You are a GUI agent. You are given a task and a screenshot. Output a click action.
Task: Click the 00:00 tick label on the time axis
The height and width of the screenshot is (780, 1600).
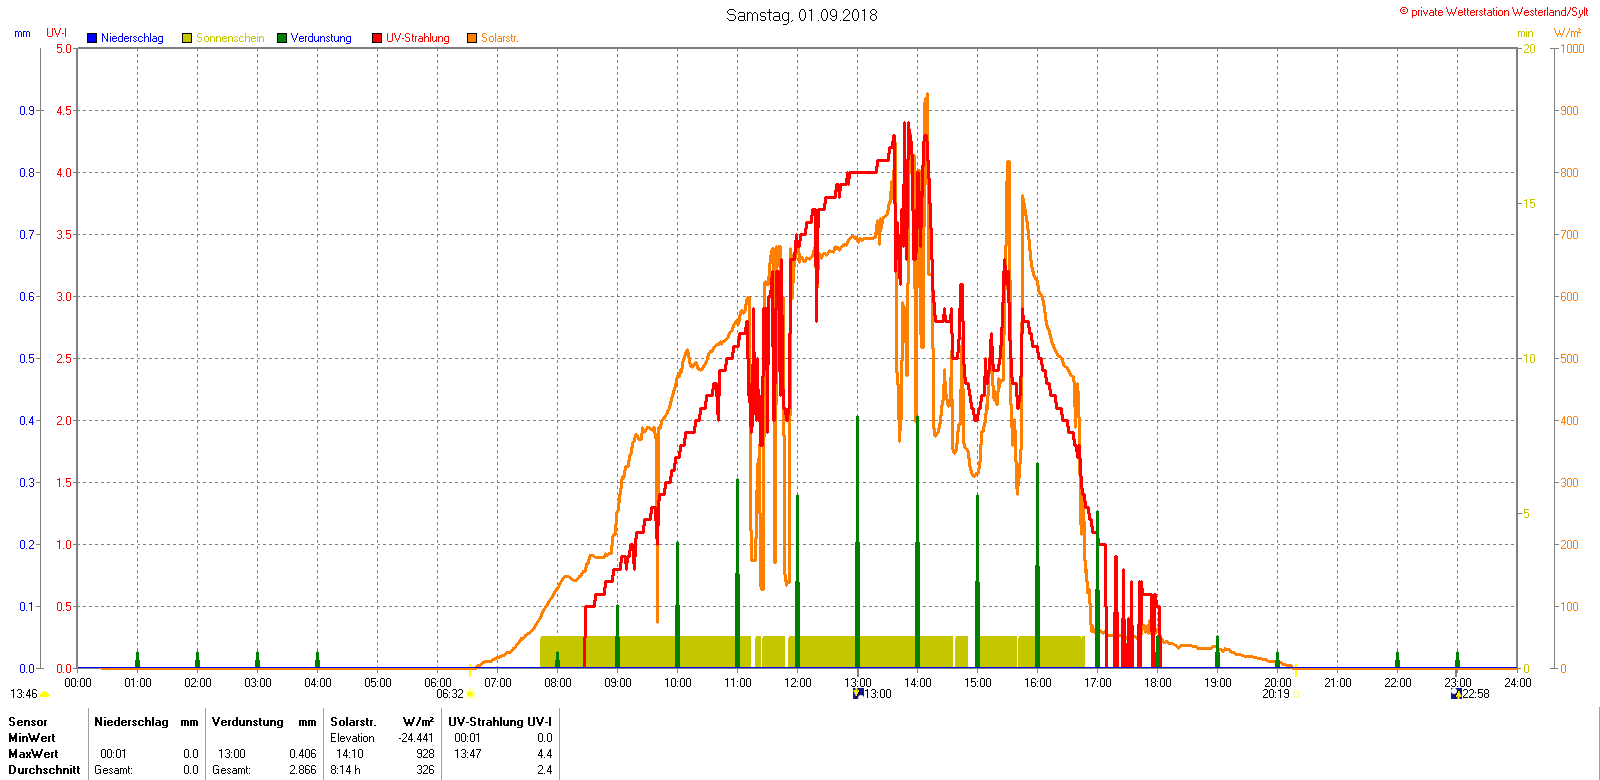click(x=78, y=683)
